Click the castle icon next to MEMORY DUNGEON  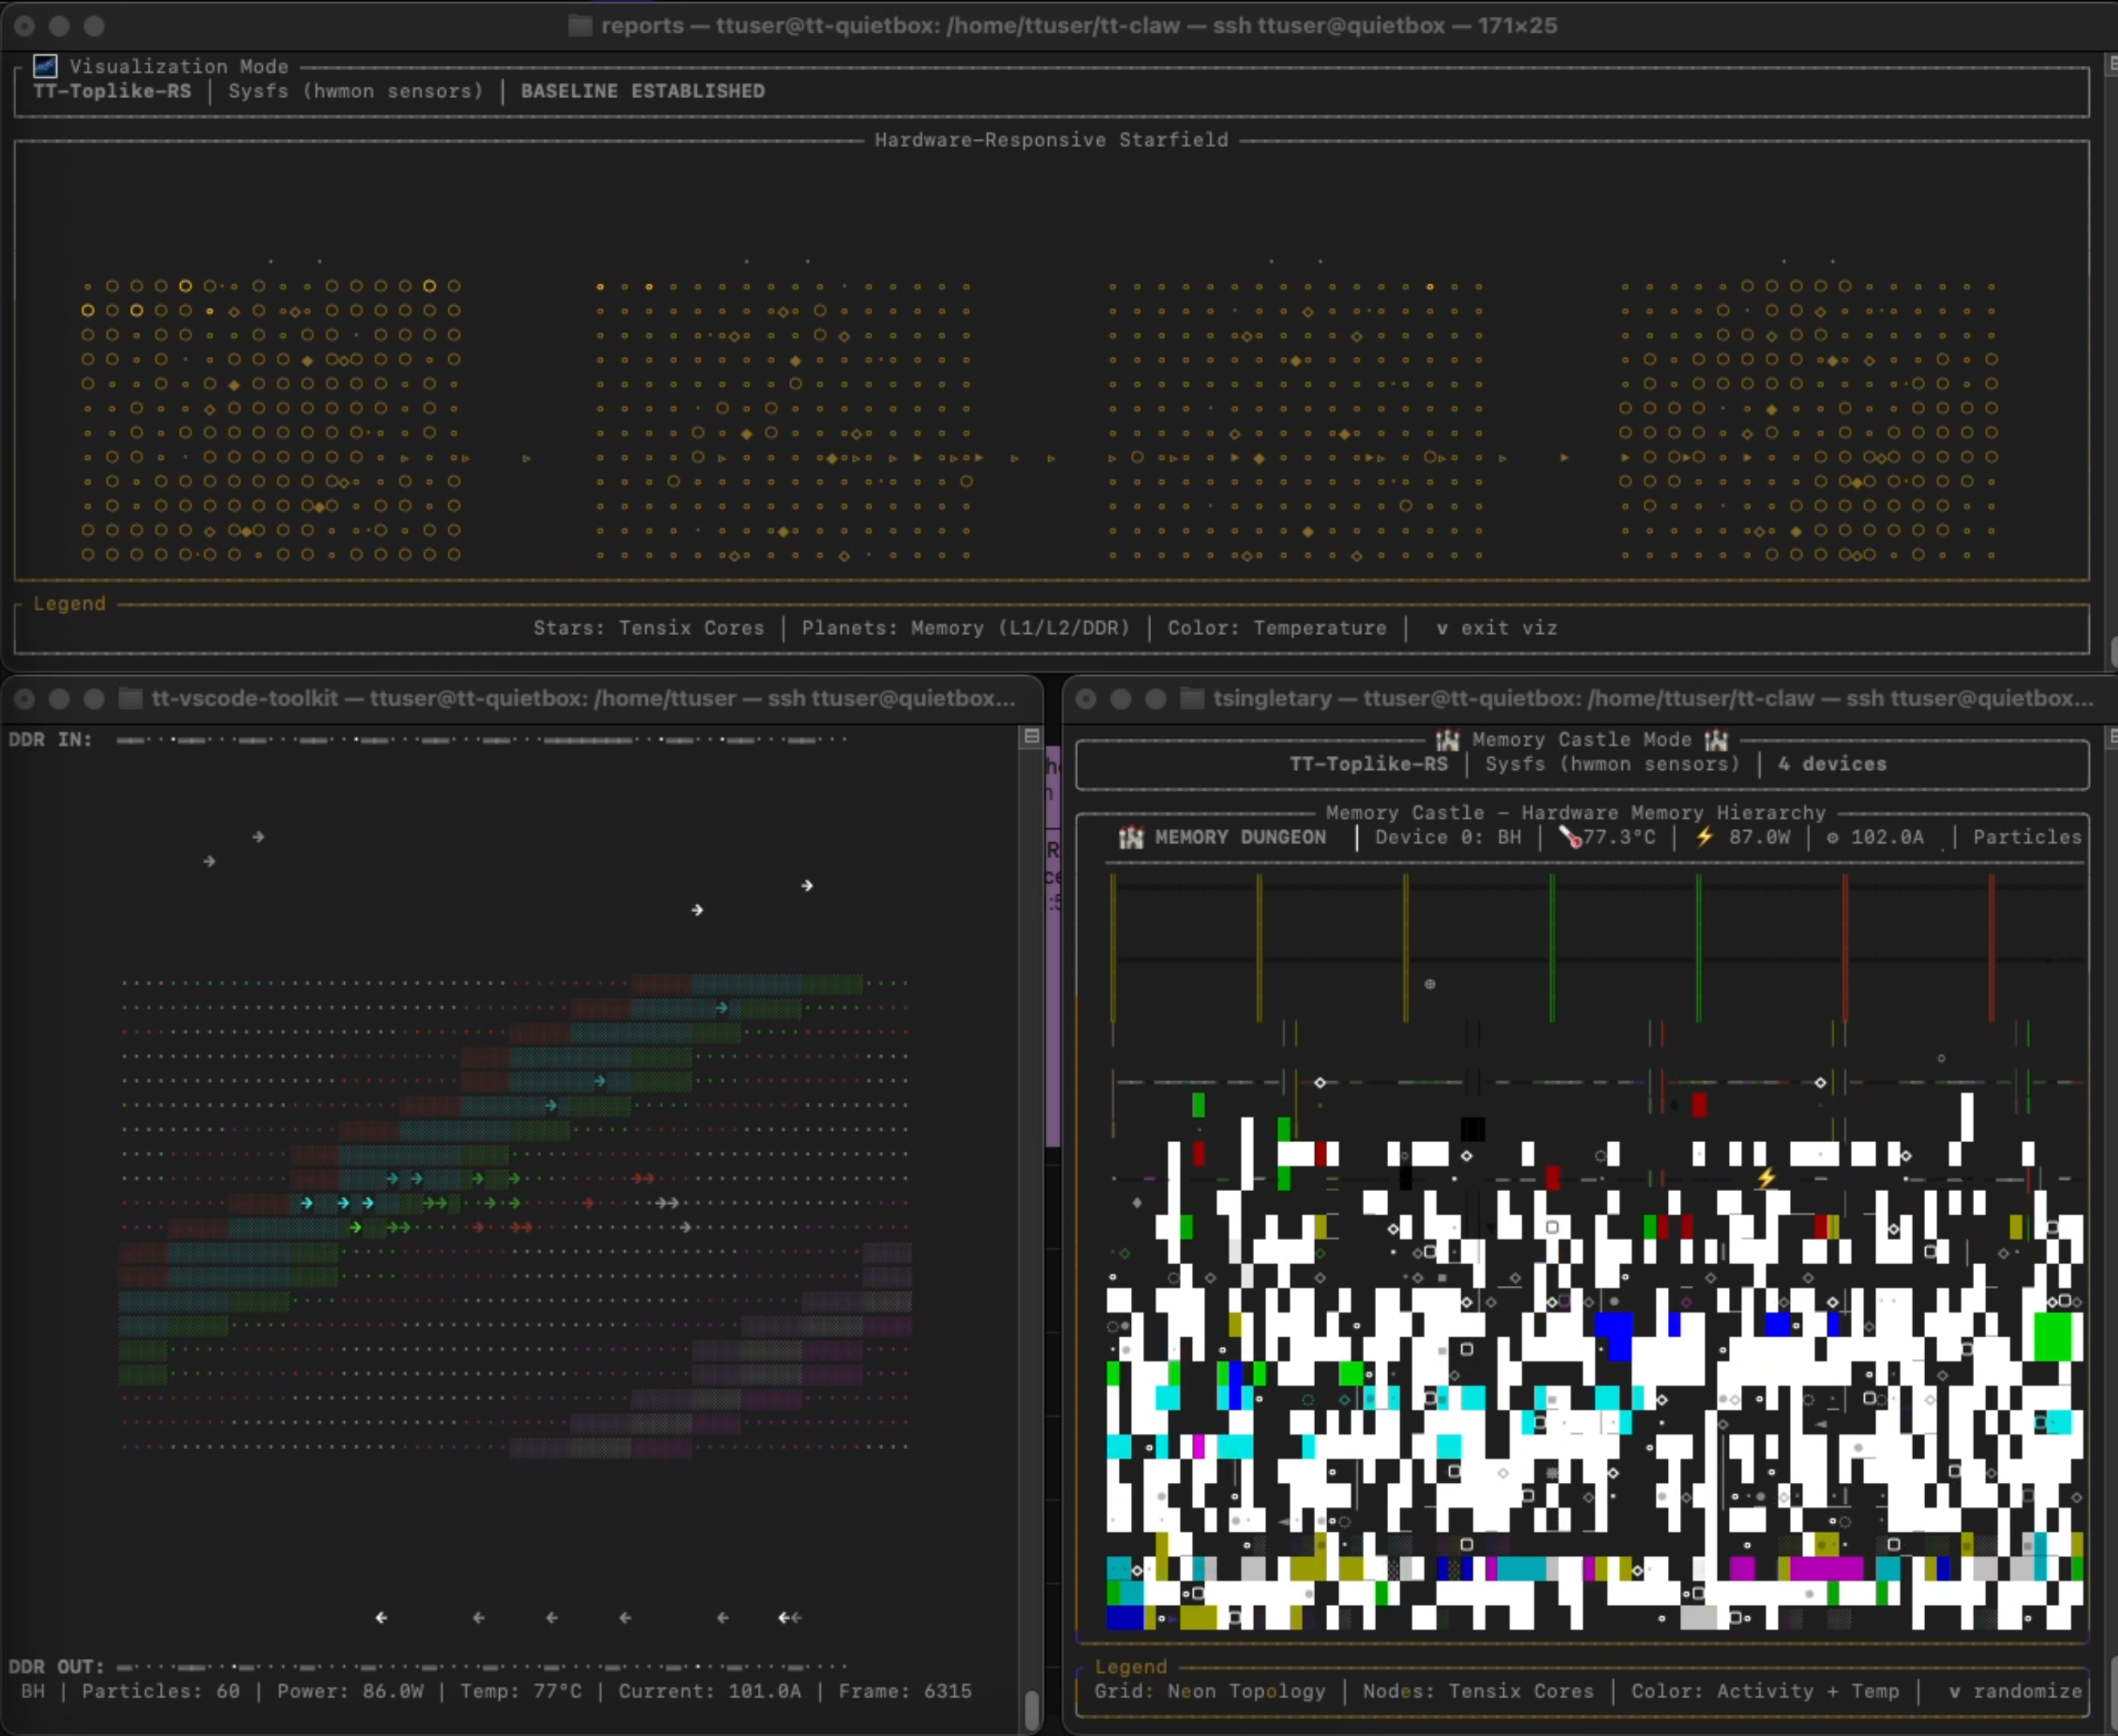tap(1131, 837)
